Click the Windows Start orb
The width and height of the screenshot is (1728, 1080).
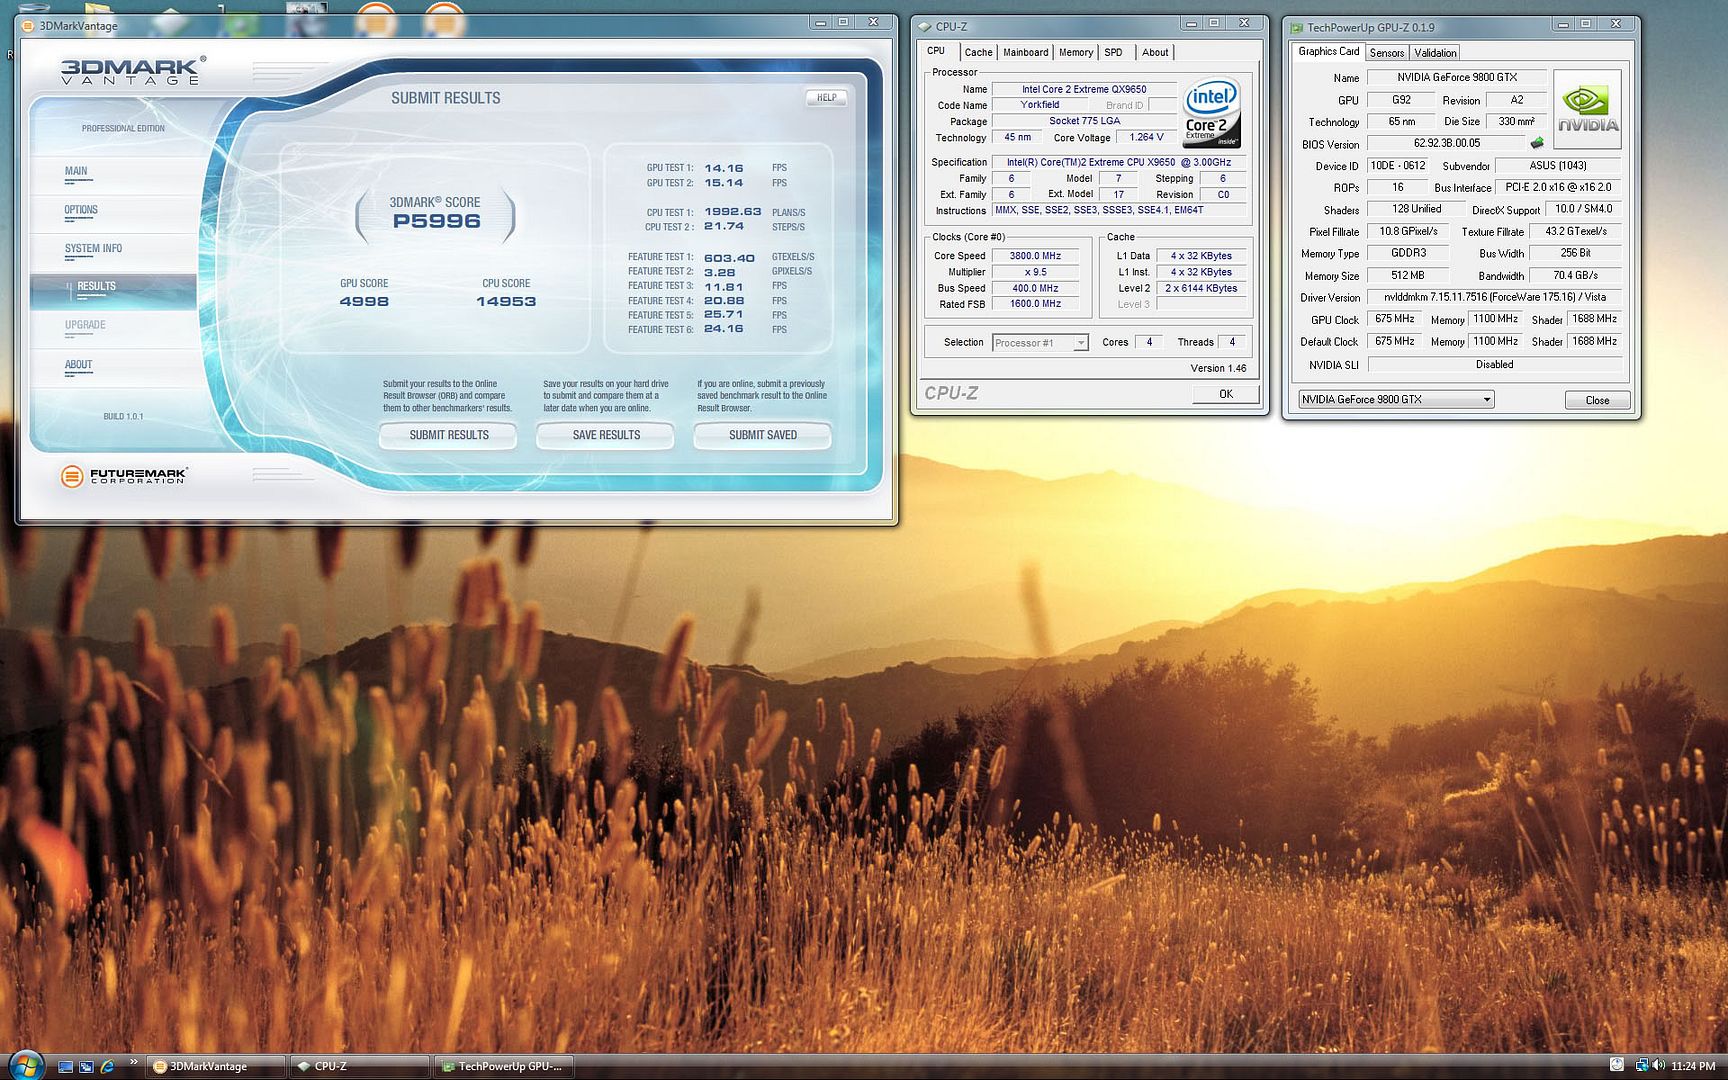24,1065
